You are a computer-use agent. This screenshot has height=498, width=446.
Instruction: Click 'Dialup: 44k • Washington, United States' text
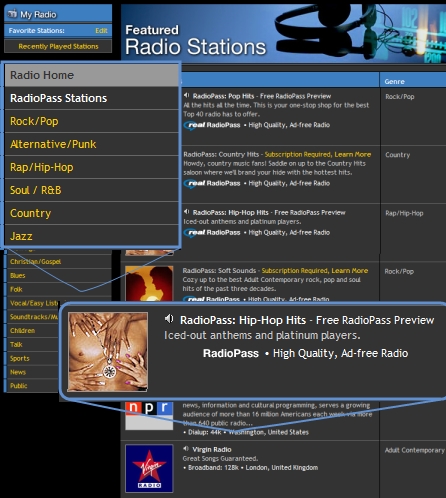246,432
